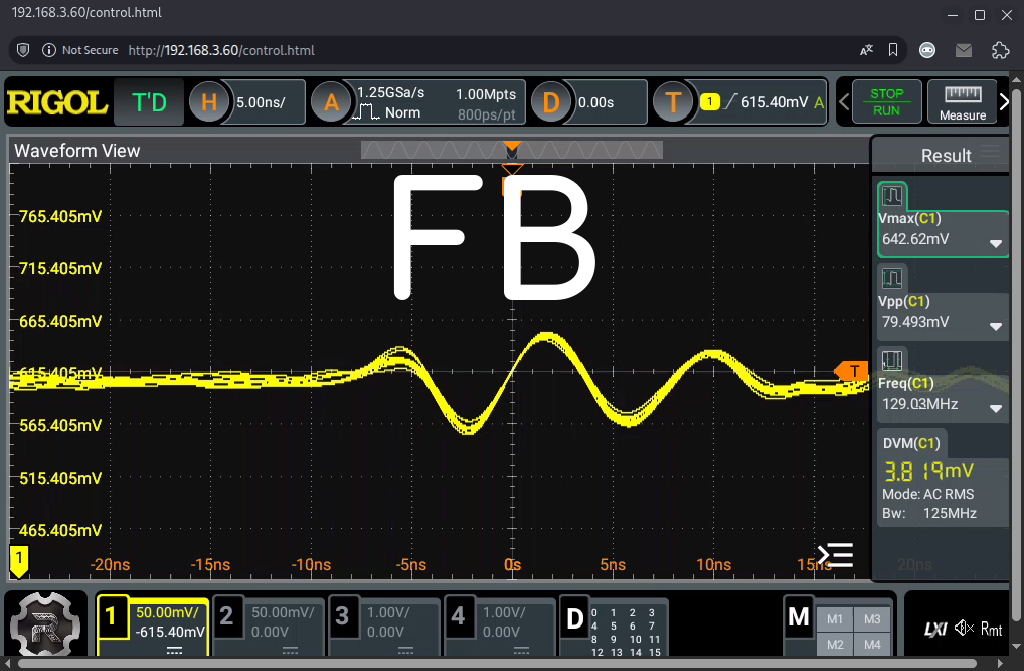Viewport: 1024px width, 671px height.
Task: Open delay D settings
Action: (x=551, y=103)
